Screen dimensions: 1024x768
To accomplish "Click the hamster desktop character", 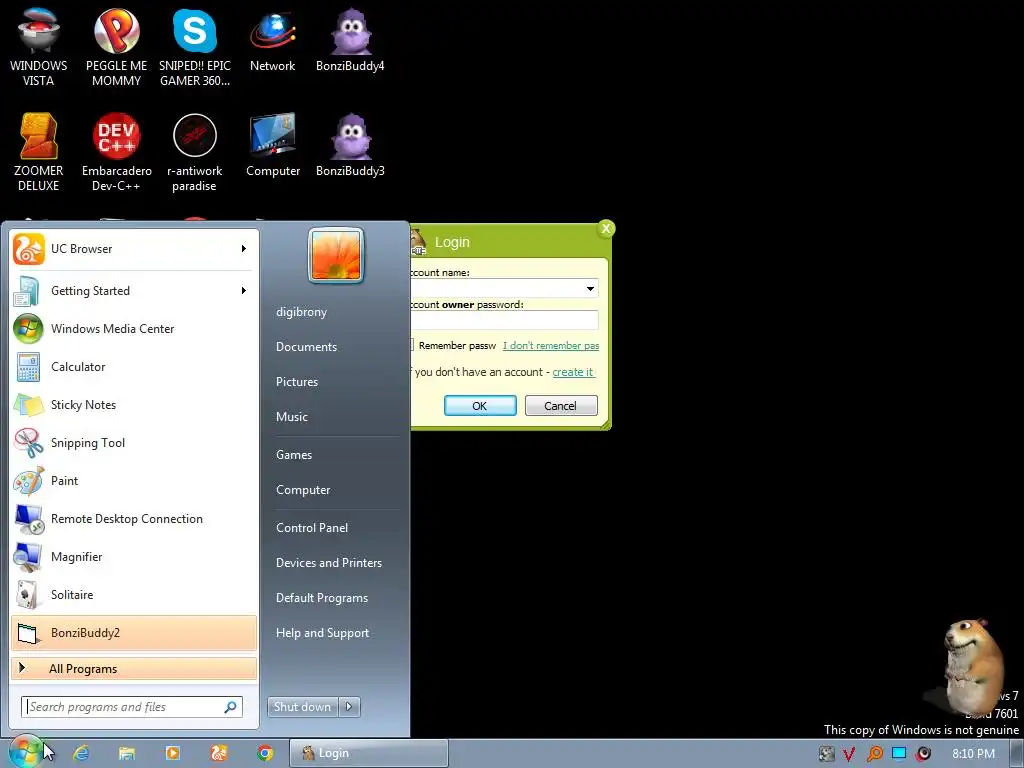I will point(972,666).
